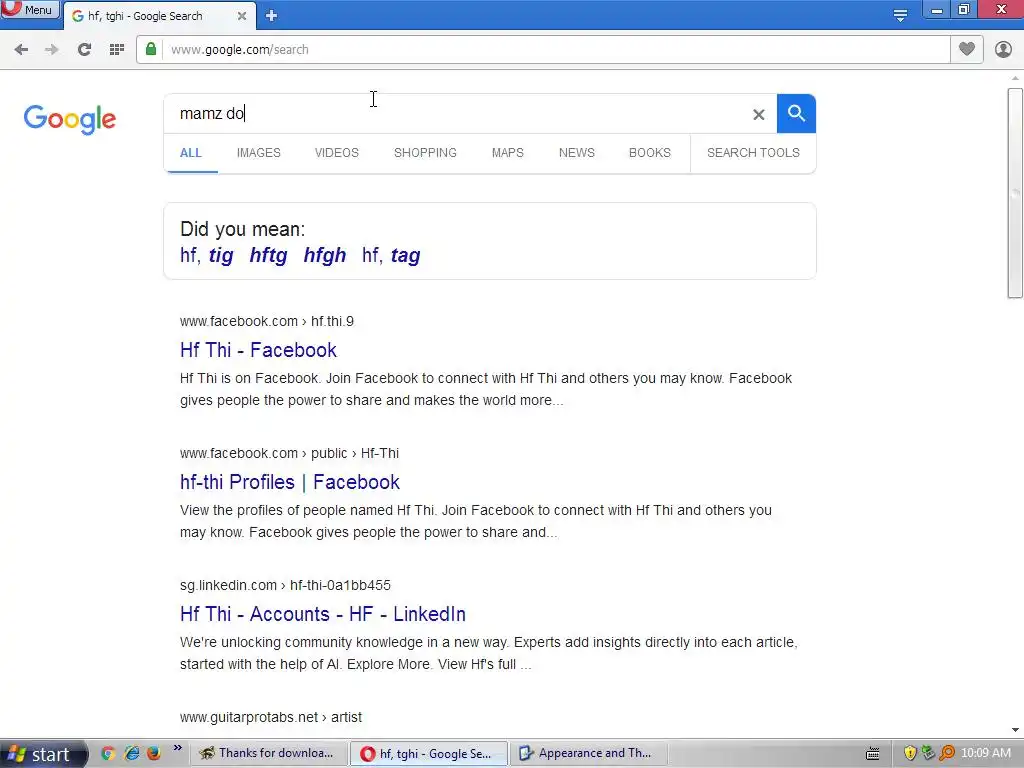Expand quick launch overflow chevron

[177, 748]
